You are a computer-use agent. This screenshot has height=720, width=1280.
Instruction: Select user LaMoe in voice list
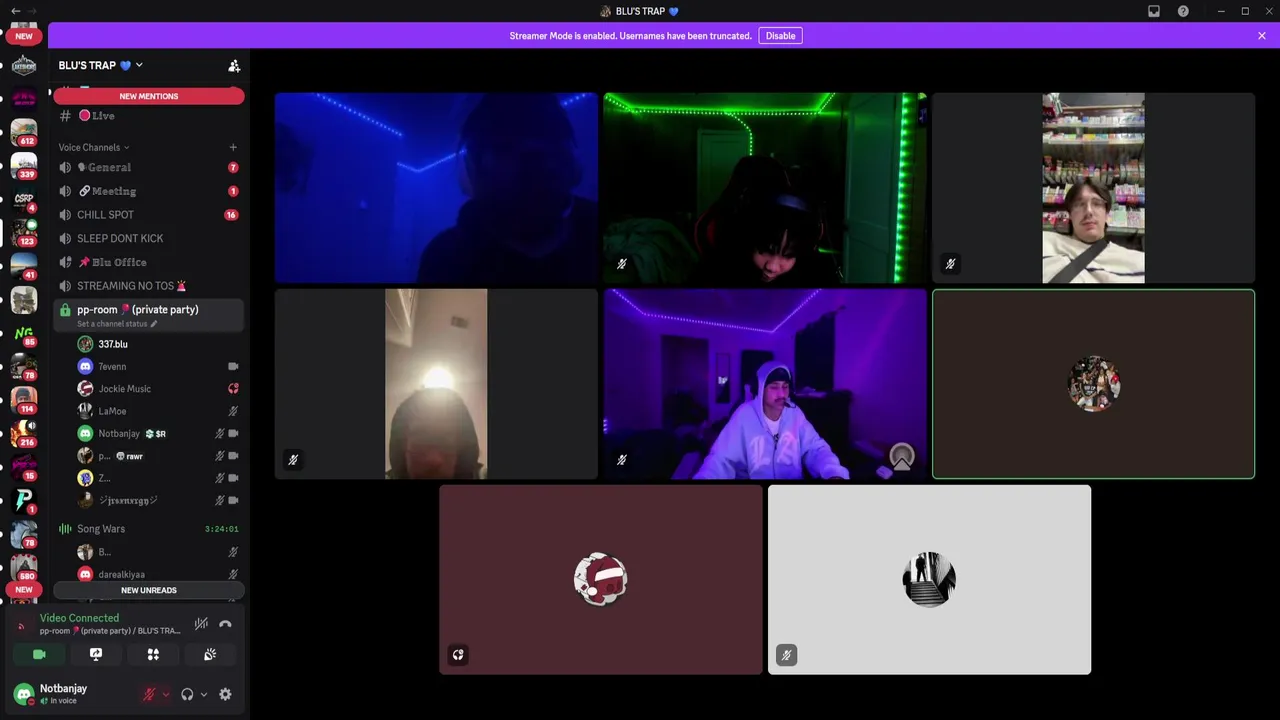click(x=158, y=411)
